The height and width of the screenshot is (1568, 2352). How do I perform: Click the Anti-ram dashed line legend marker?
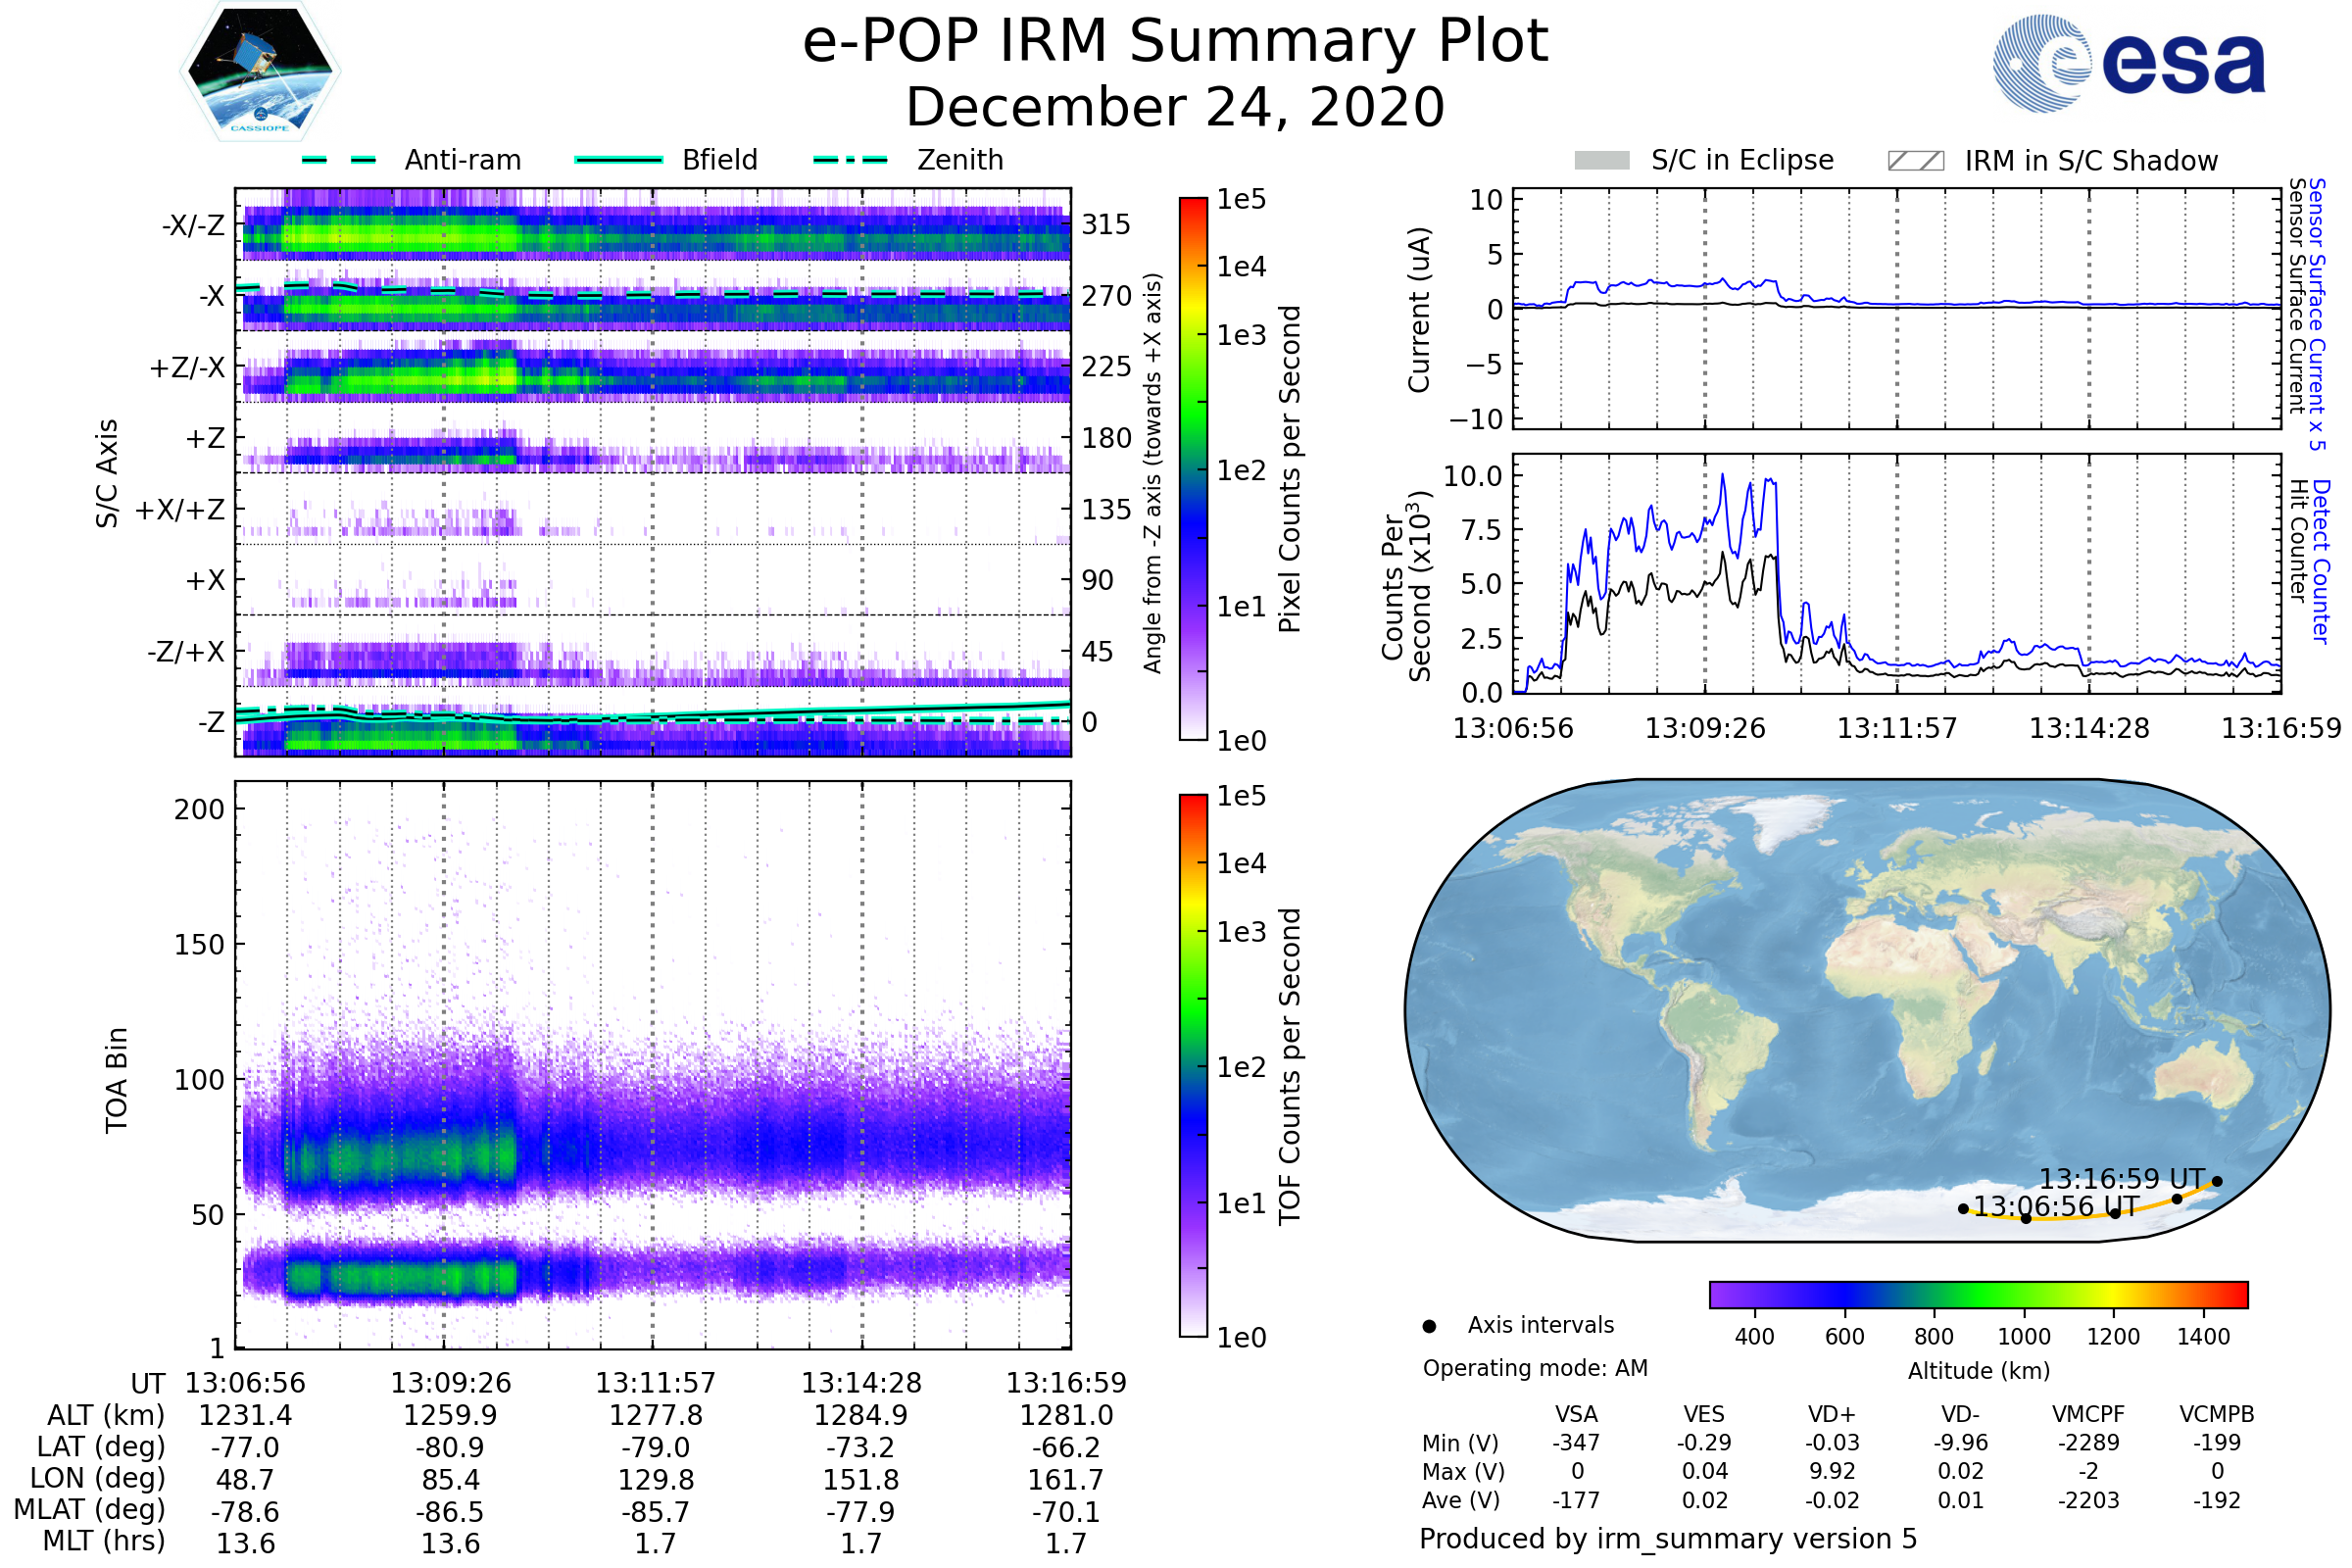[x=339, y=160]
